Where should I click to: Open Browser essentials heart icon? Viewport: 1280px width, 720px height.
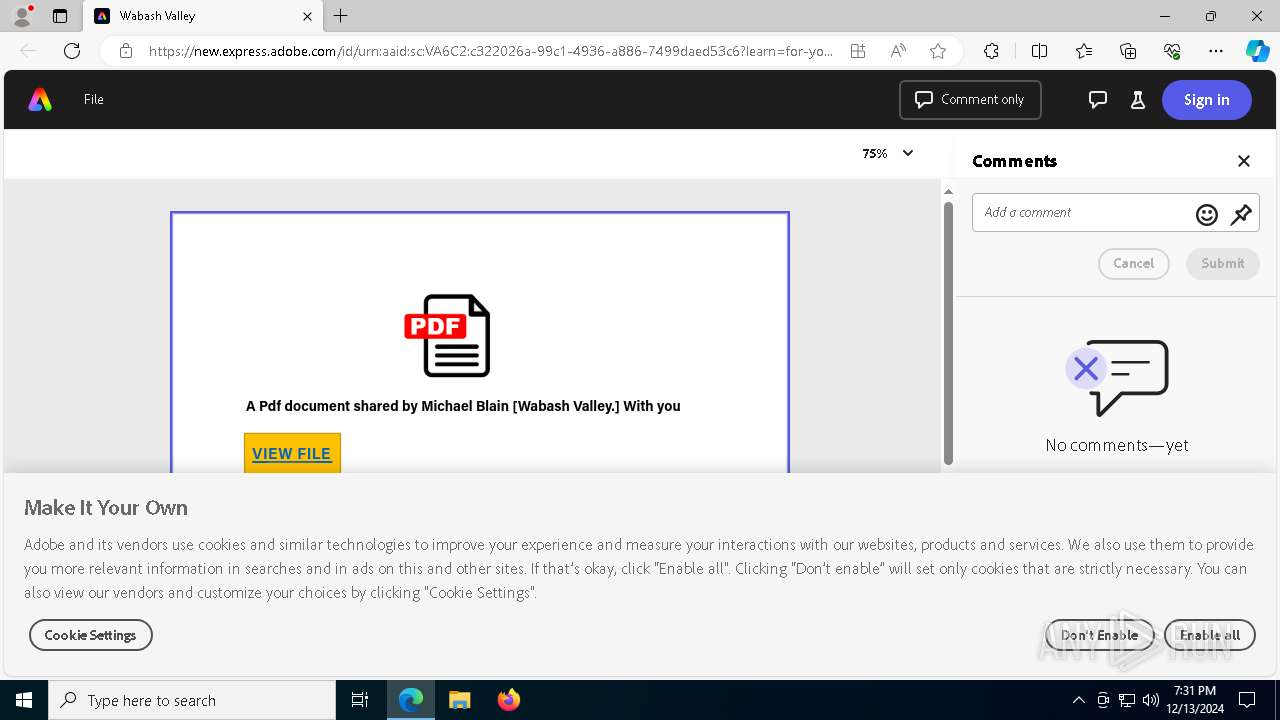pyautogui.click(x=1172, y=51)
